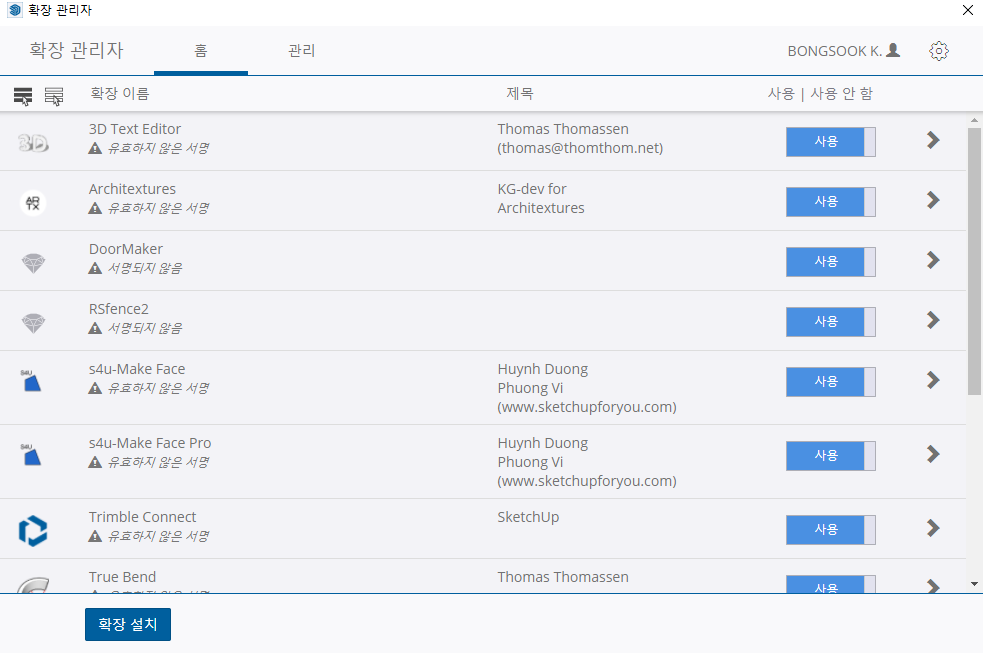983x653 pixels.
Task: Select the 3D Text Editor name text
Action: 135,129
